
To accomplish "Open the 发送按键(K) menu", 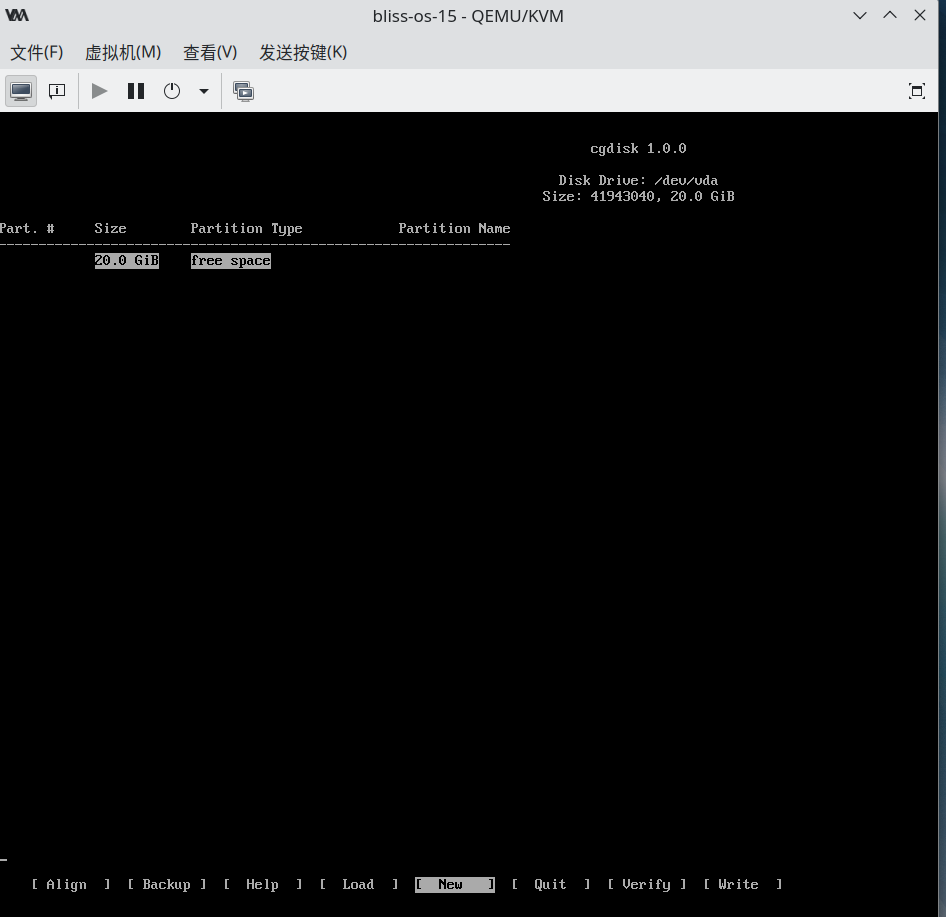I will point(303,52).
